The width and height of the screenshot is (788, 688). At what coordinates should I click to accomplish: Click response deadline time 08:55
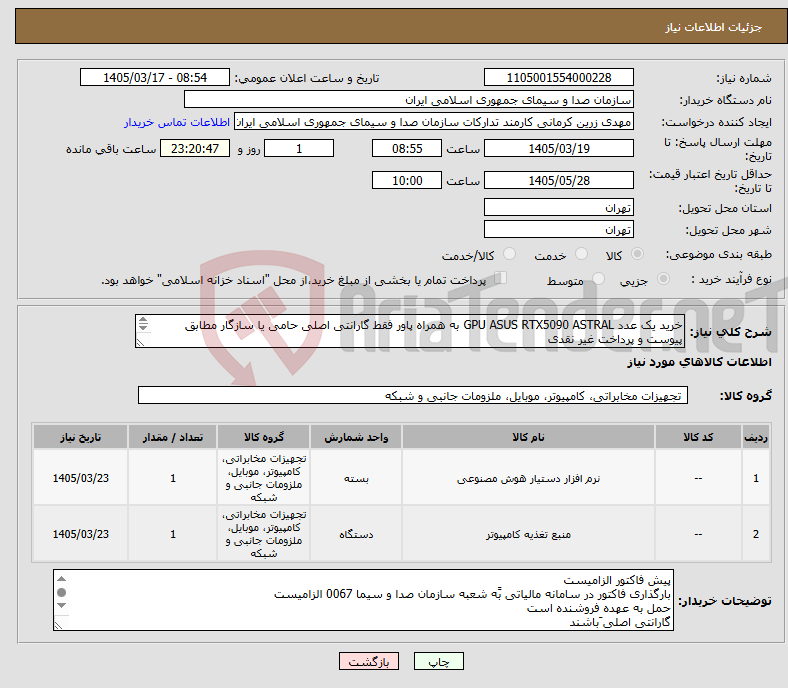point(407,148)
